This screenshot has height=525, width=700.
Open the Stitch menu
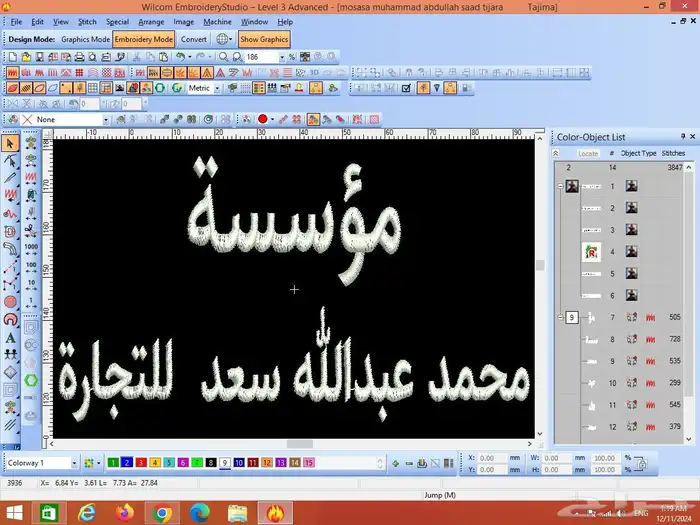point(87,21)
